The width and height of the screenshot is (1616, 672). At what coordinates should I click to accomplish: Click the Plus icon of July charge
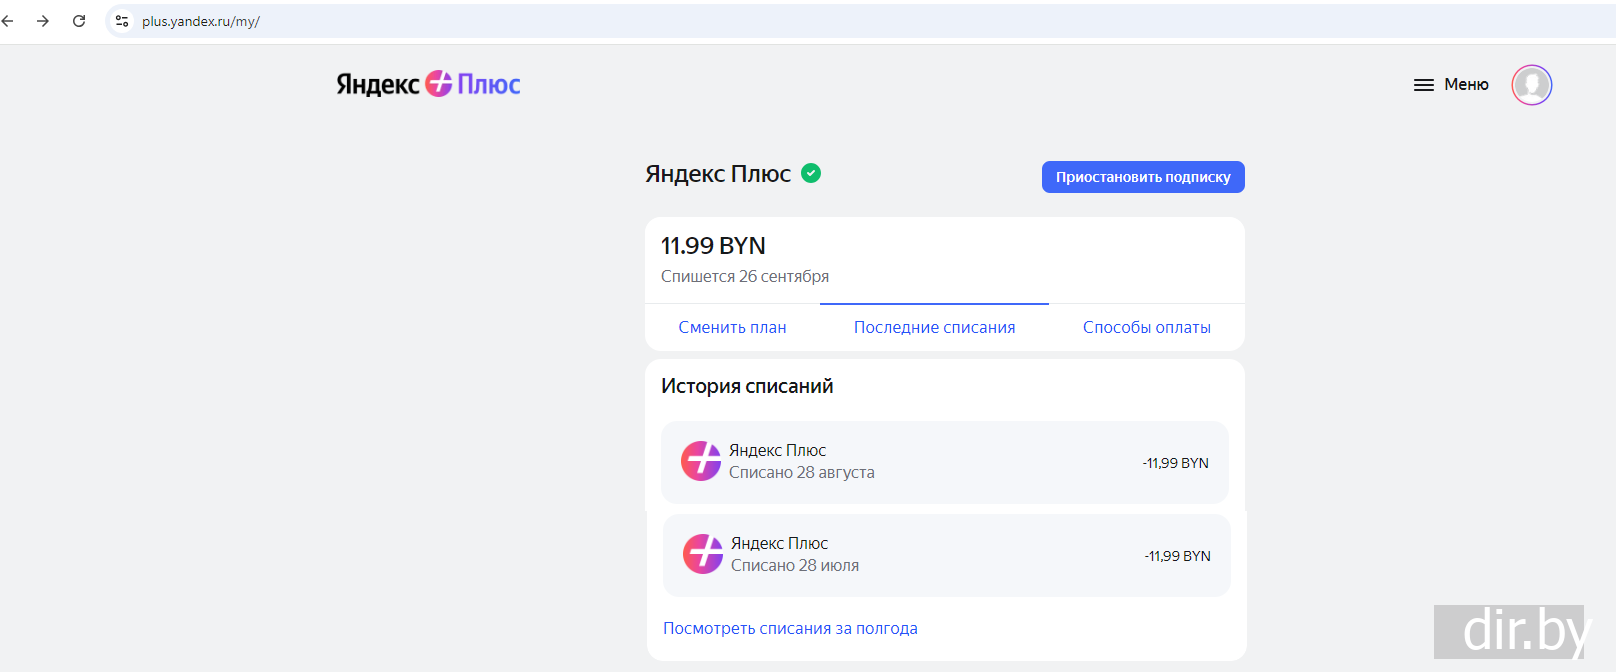(703, 554)
